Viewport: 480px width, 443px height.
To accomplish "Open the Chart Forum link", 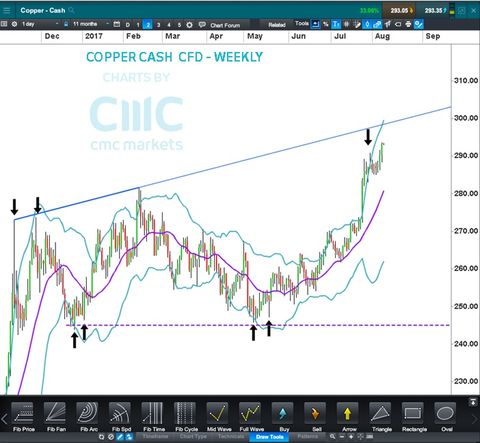I will click(x=225, y=25).
